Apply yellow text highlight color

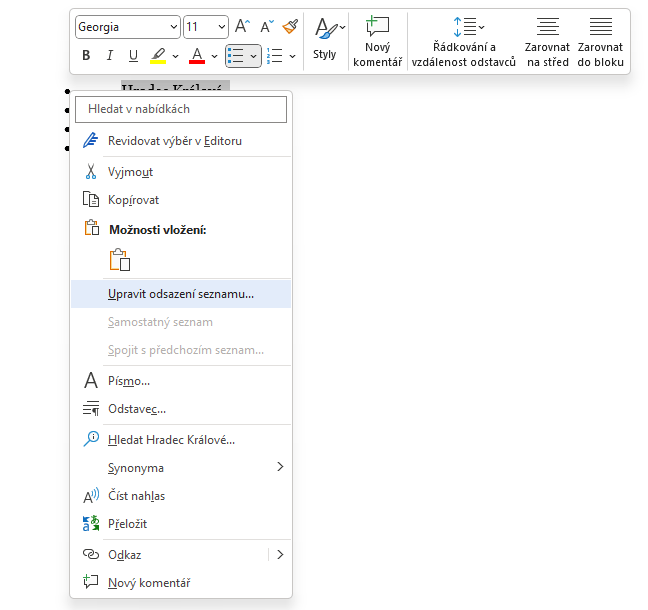pos(158,55)
